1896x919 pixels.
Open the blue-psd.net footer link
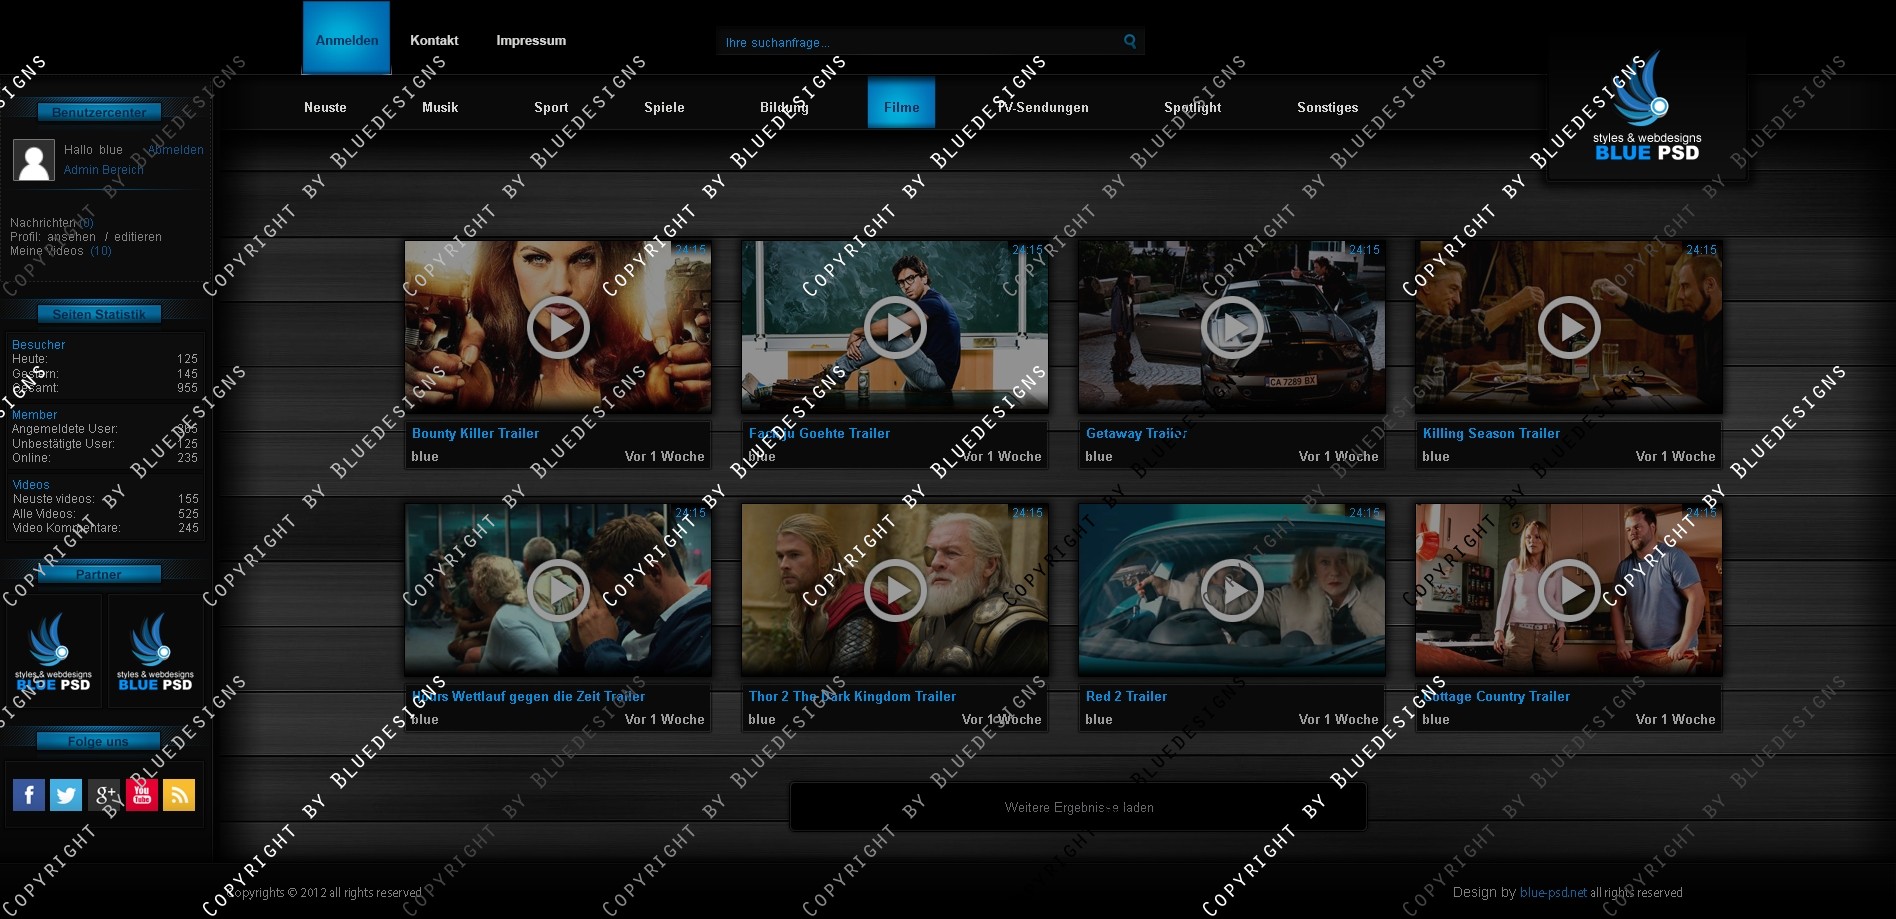(x=1553, y=892)
